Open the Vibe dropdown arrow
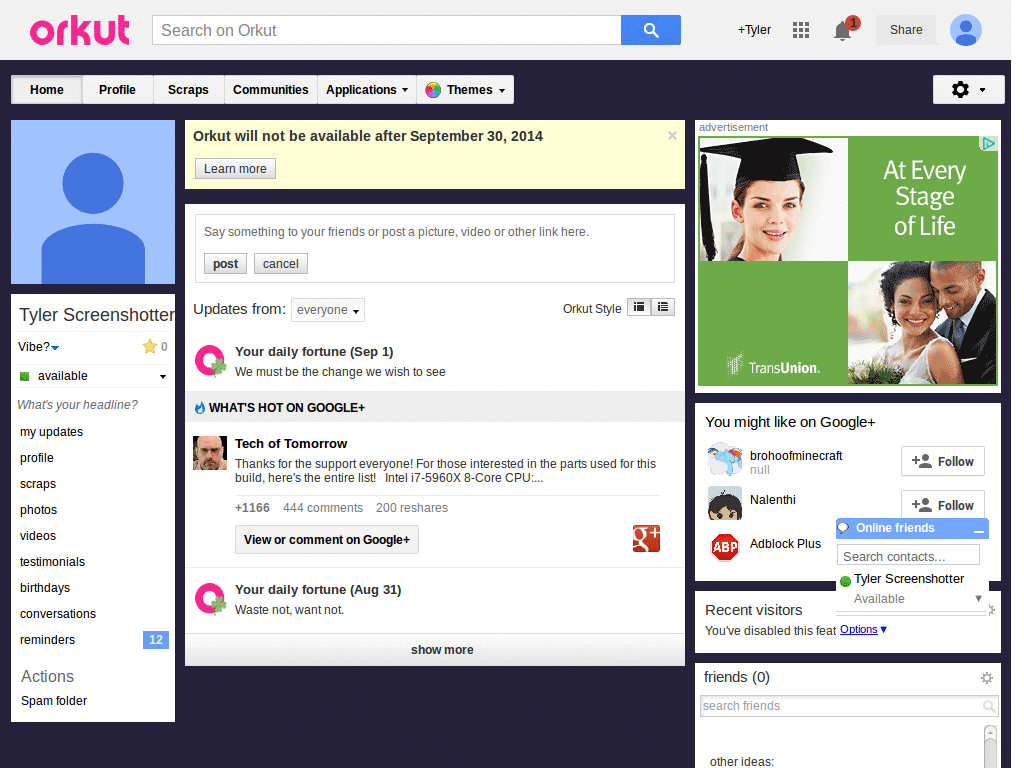The height and width of the screenshot is (768, 1024). (55, 347)
